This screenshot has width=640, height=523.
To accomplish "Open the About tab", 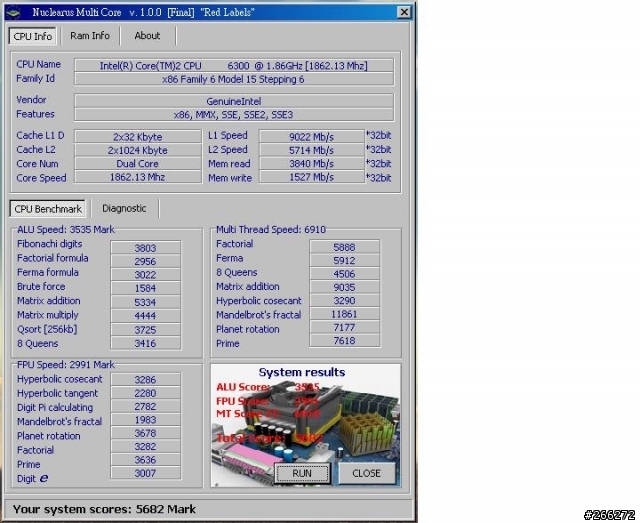I will tap(147, 36).
